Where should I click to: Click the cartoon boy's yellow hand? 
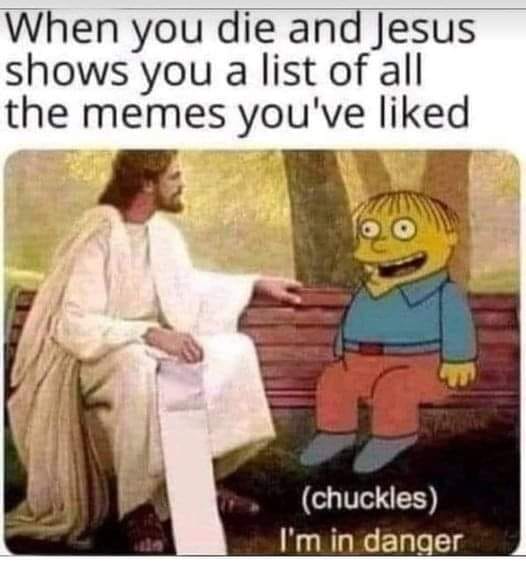pos(457,373)
